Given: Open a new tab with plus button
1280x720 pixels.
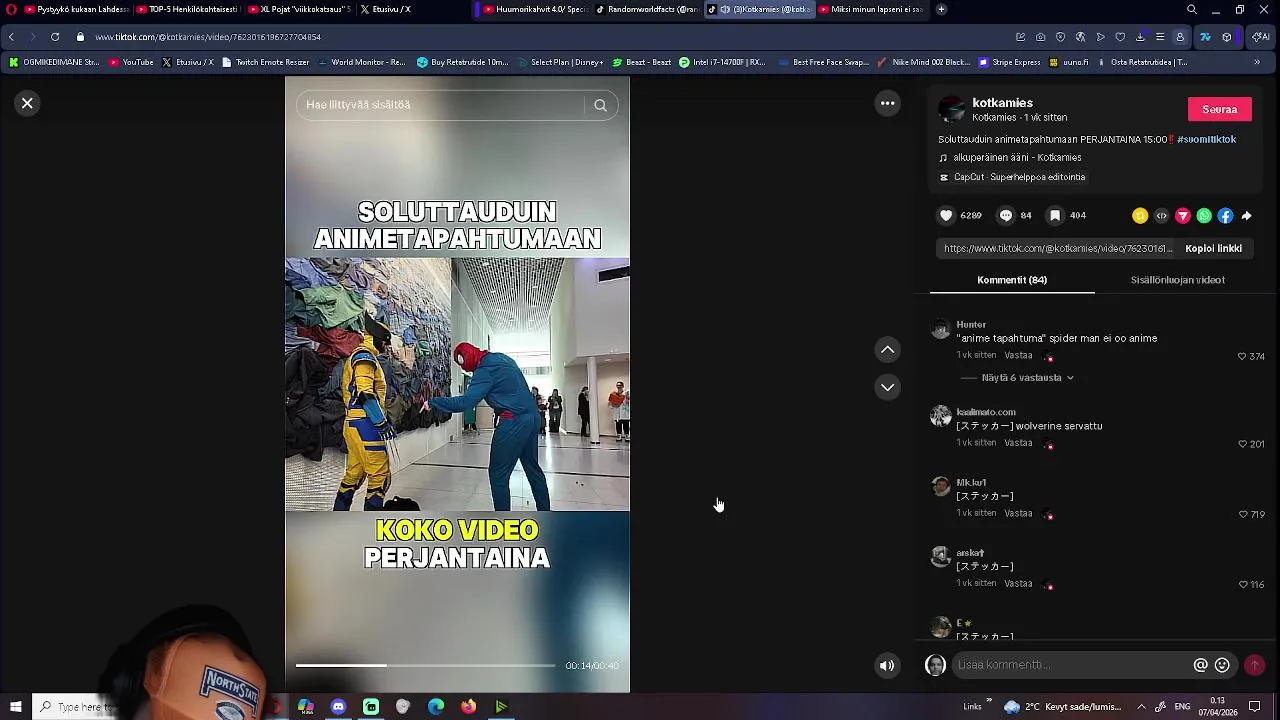Looking at the screenshot, I should [x=941, y=9].
